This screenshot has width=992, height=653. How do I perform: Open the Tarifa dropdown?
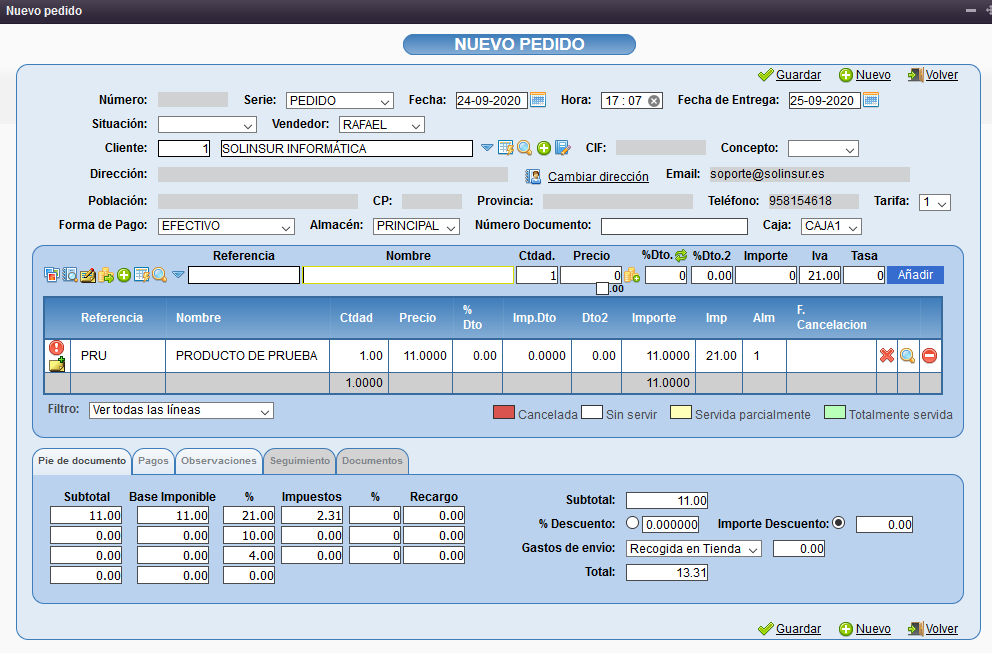pyautogui.click(x=934, y=202)
